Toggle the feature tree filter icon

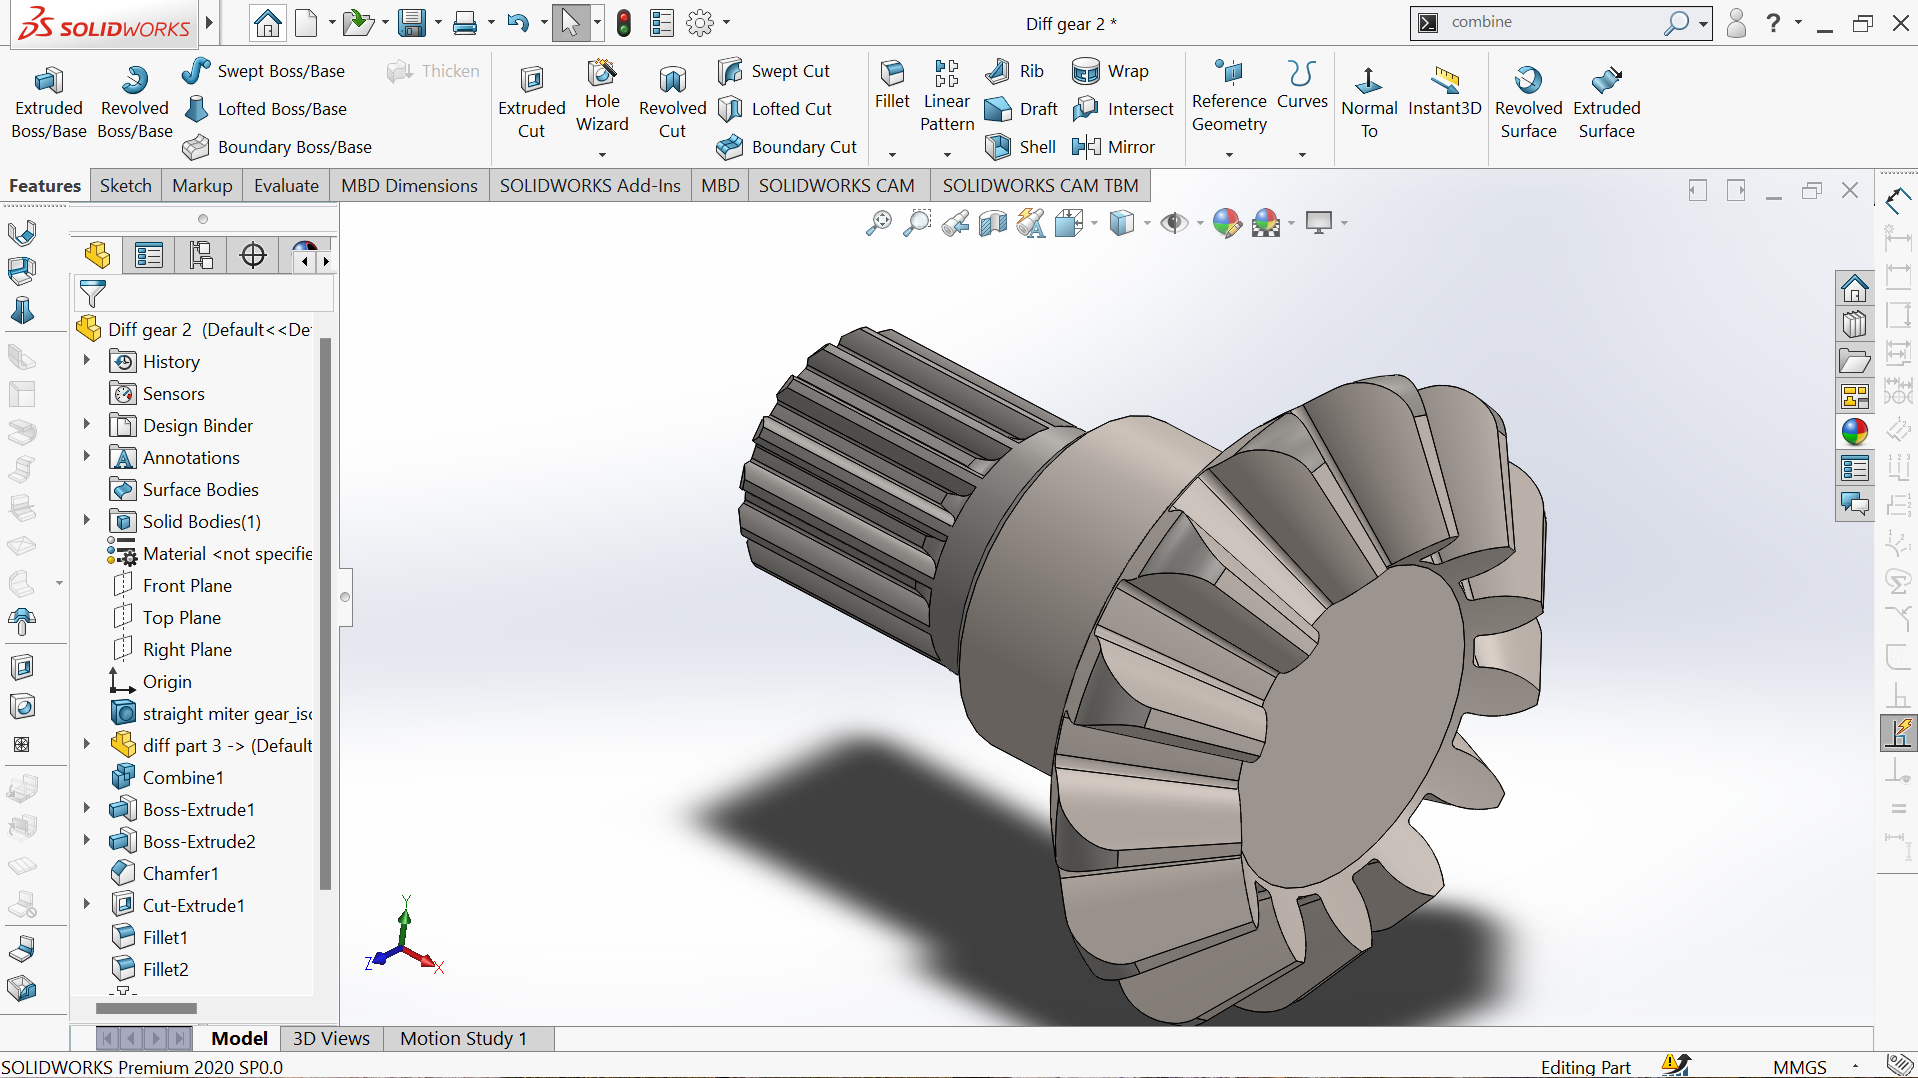93,294
